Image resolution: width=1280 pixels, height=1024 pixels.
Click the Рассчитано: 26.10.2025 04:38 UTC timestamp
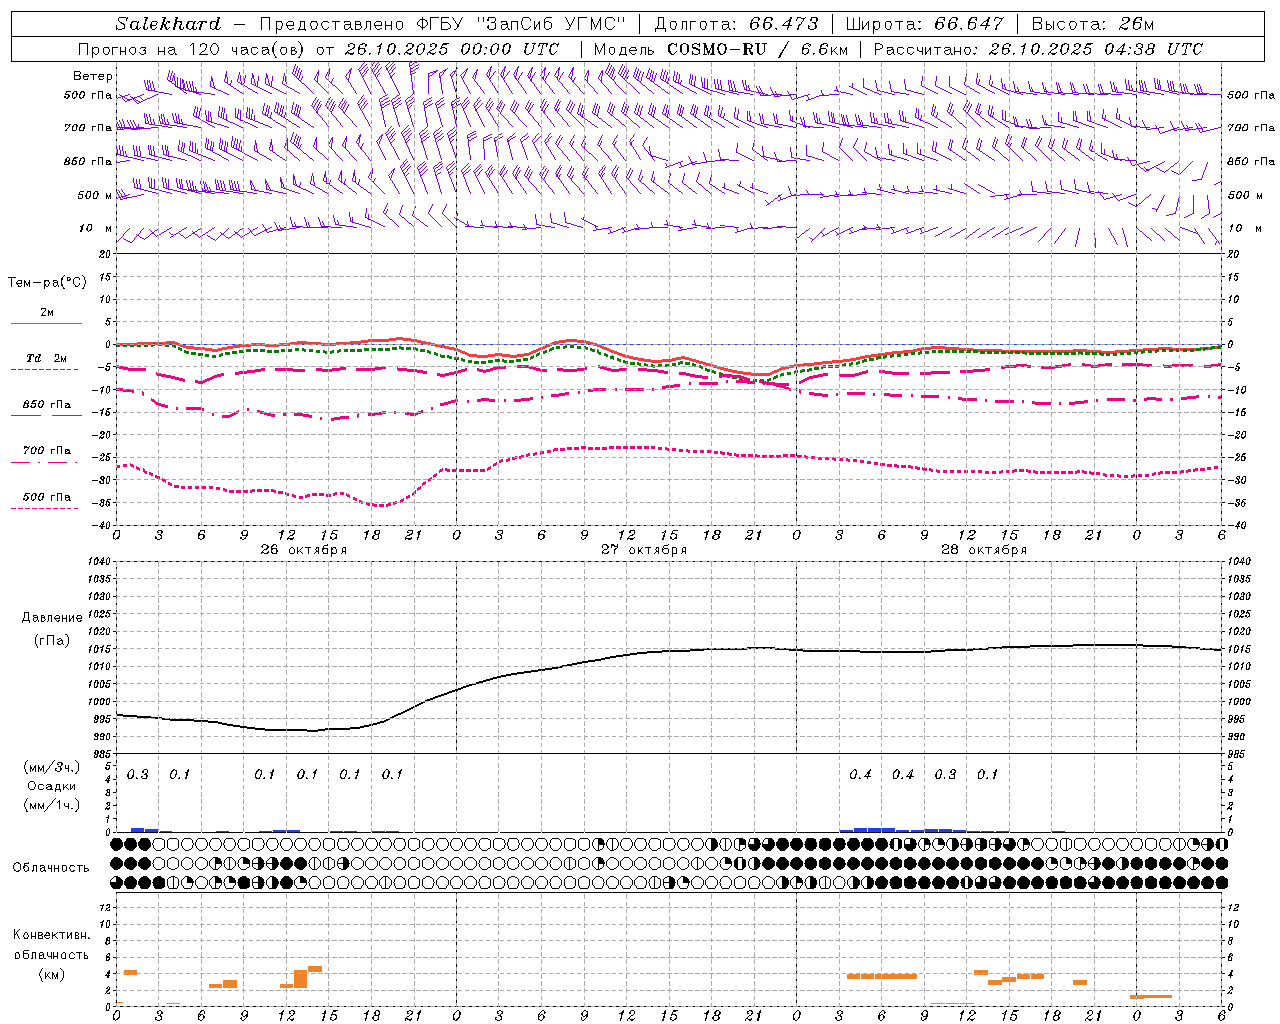pos(1038,49)
